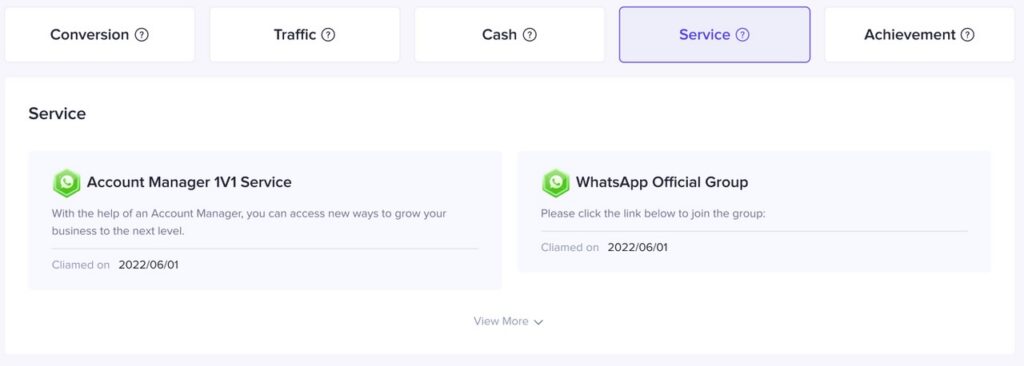Click the Account Manager description text
The width and height of the screenshot is (1024, 366).
point(249,222)
